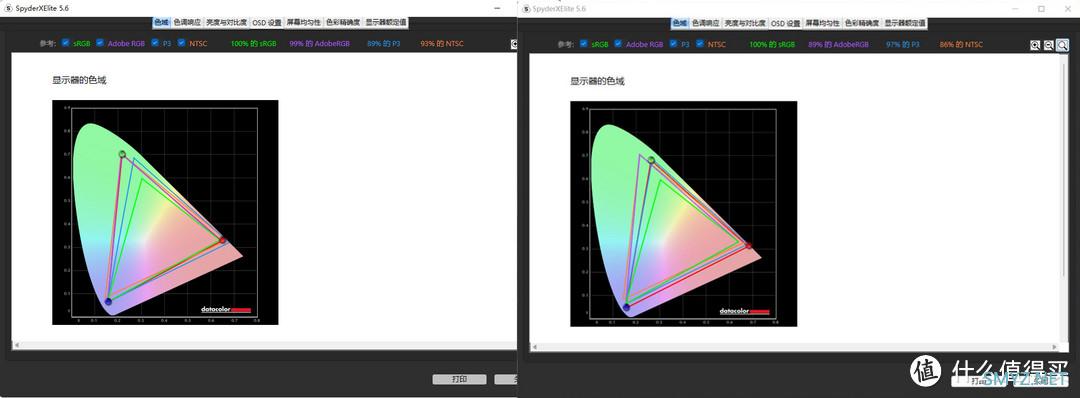Uncheck sRGB reference in left window
The height and width of the screenshot is (398, 1080).
(65, 43)
